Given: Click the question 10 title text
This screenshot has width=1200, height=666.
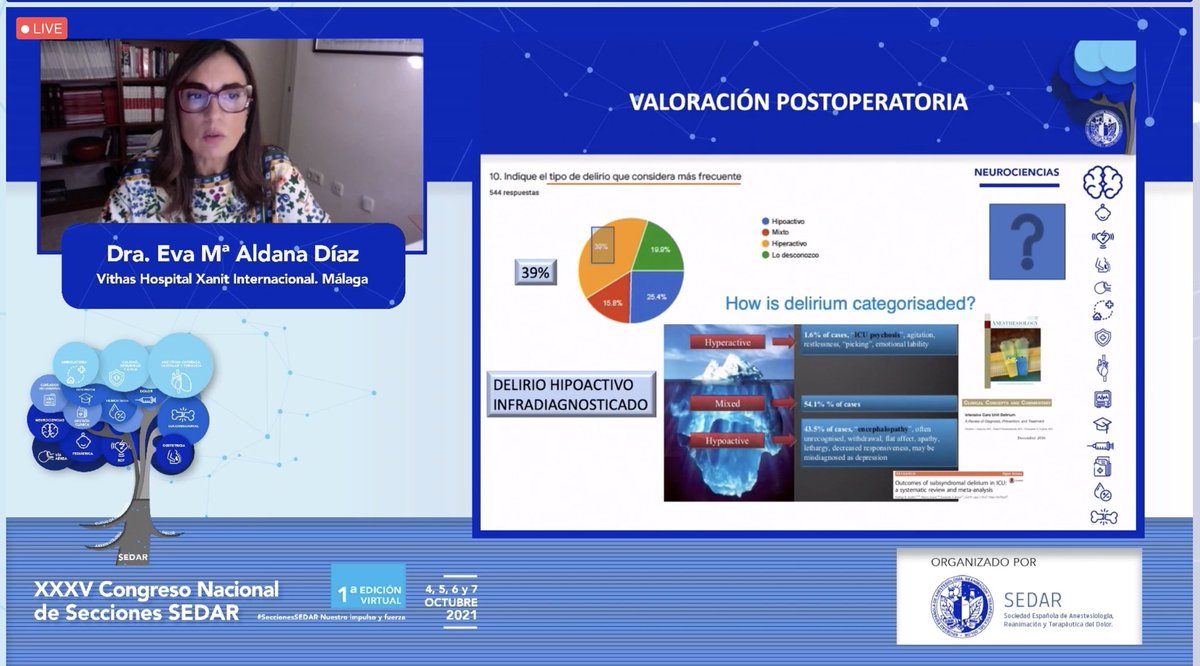Looking at the screenshot, I should click(x=615, y=176).
